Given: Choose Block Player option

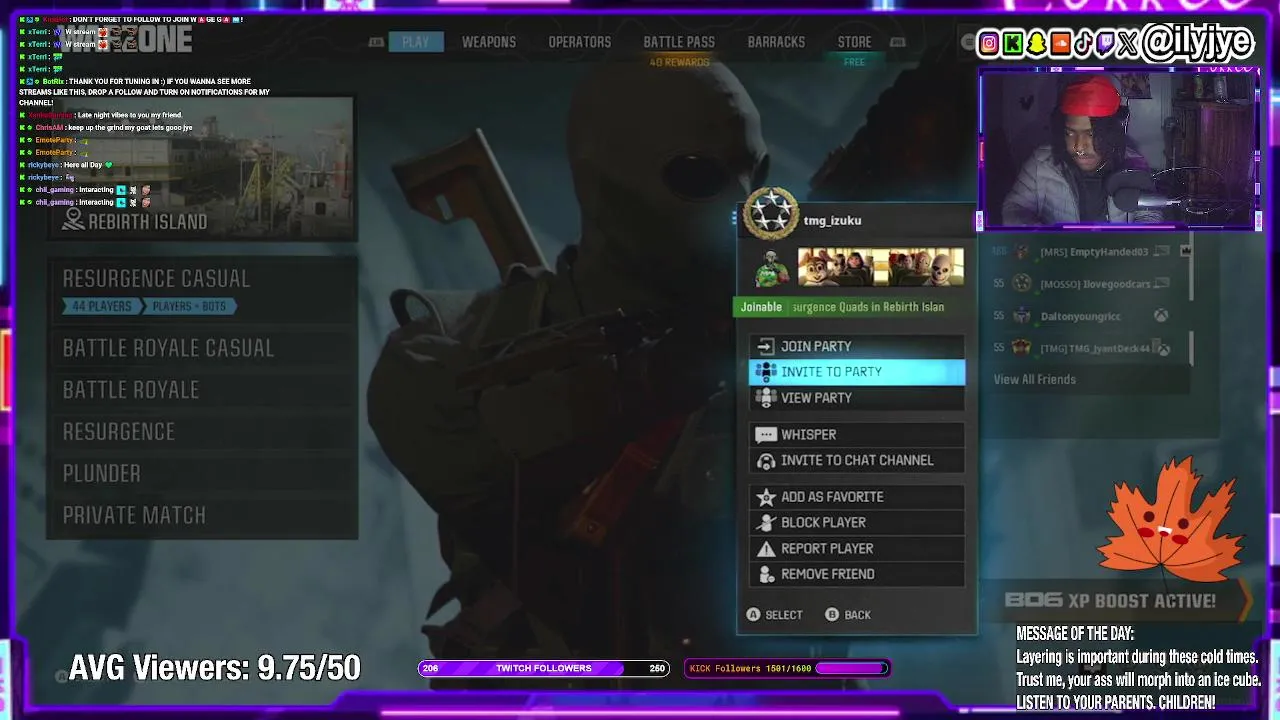Looking at the screenshot, I should tap(857, 522).
